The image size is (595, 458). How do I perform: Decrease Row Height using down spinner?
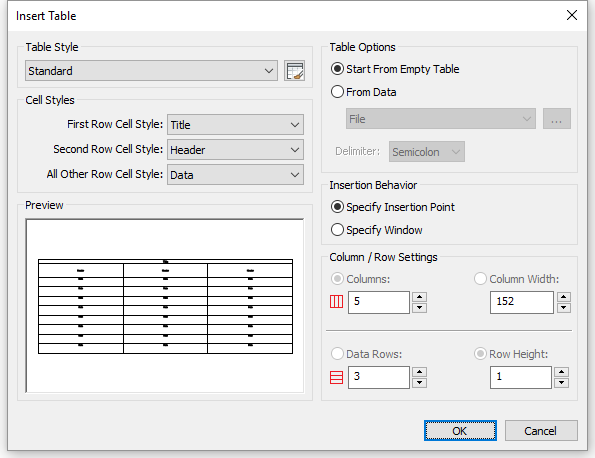pyautogui.click(x=561, y=383)
